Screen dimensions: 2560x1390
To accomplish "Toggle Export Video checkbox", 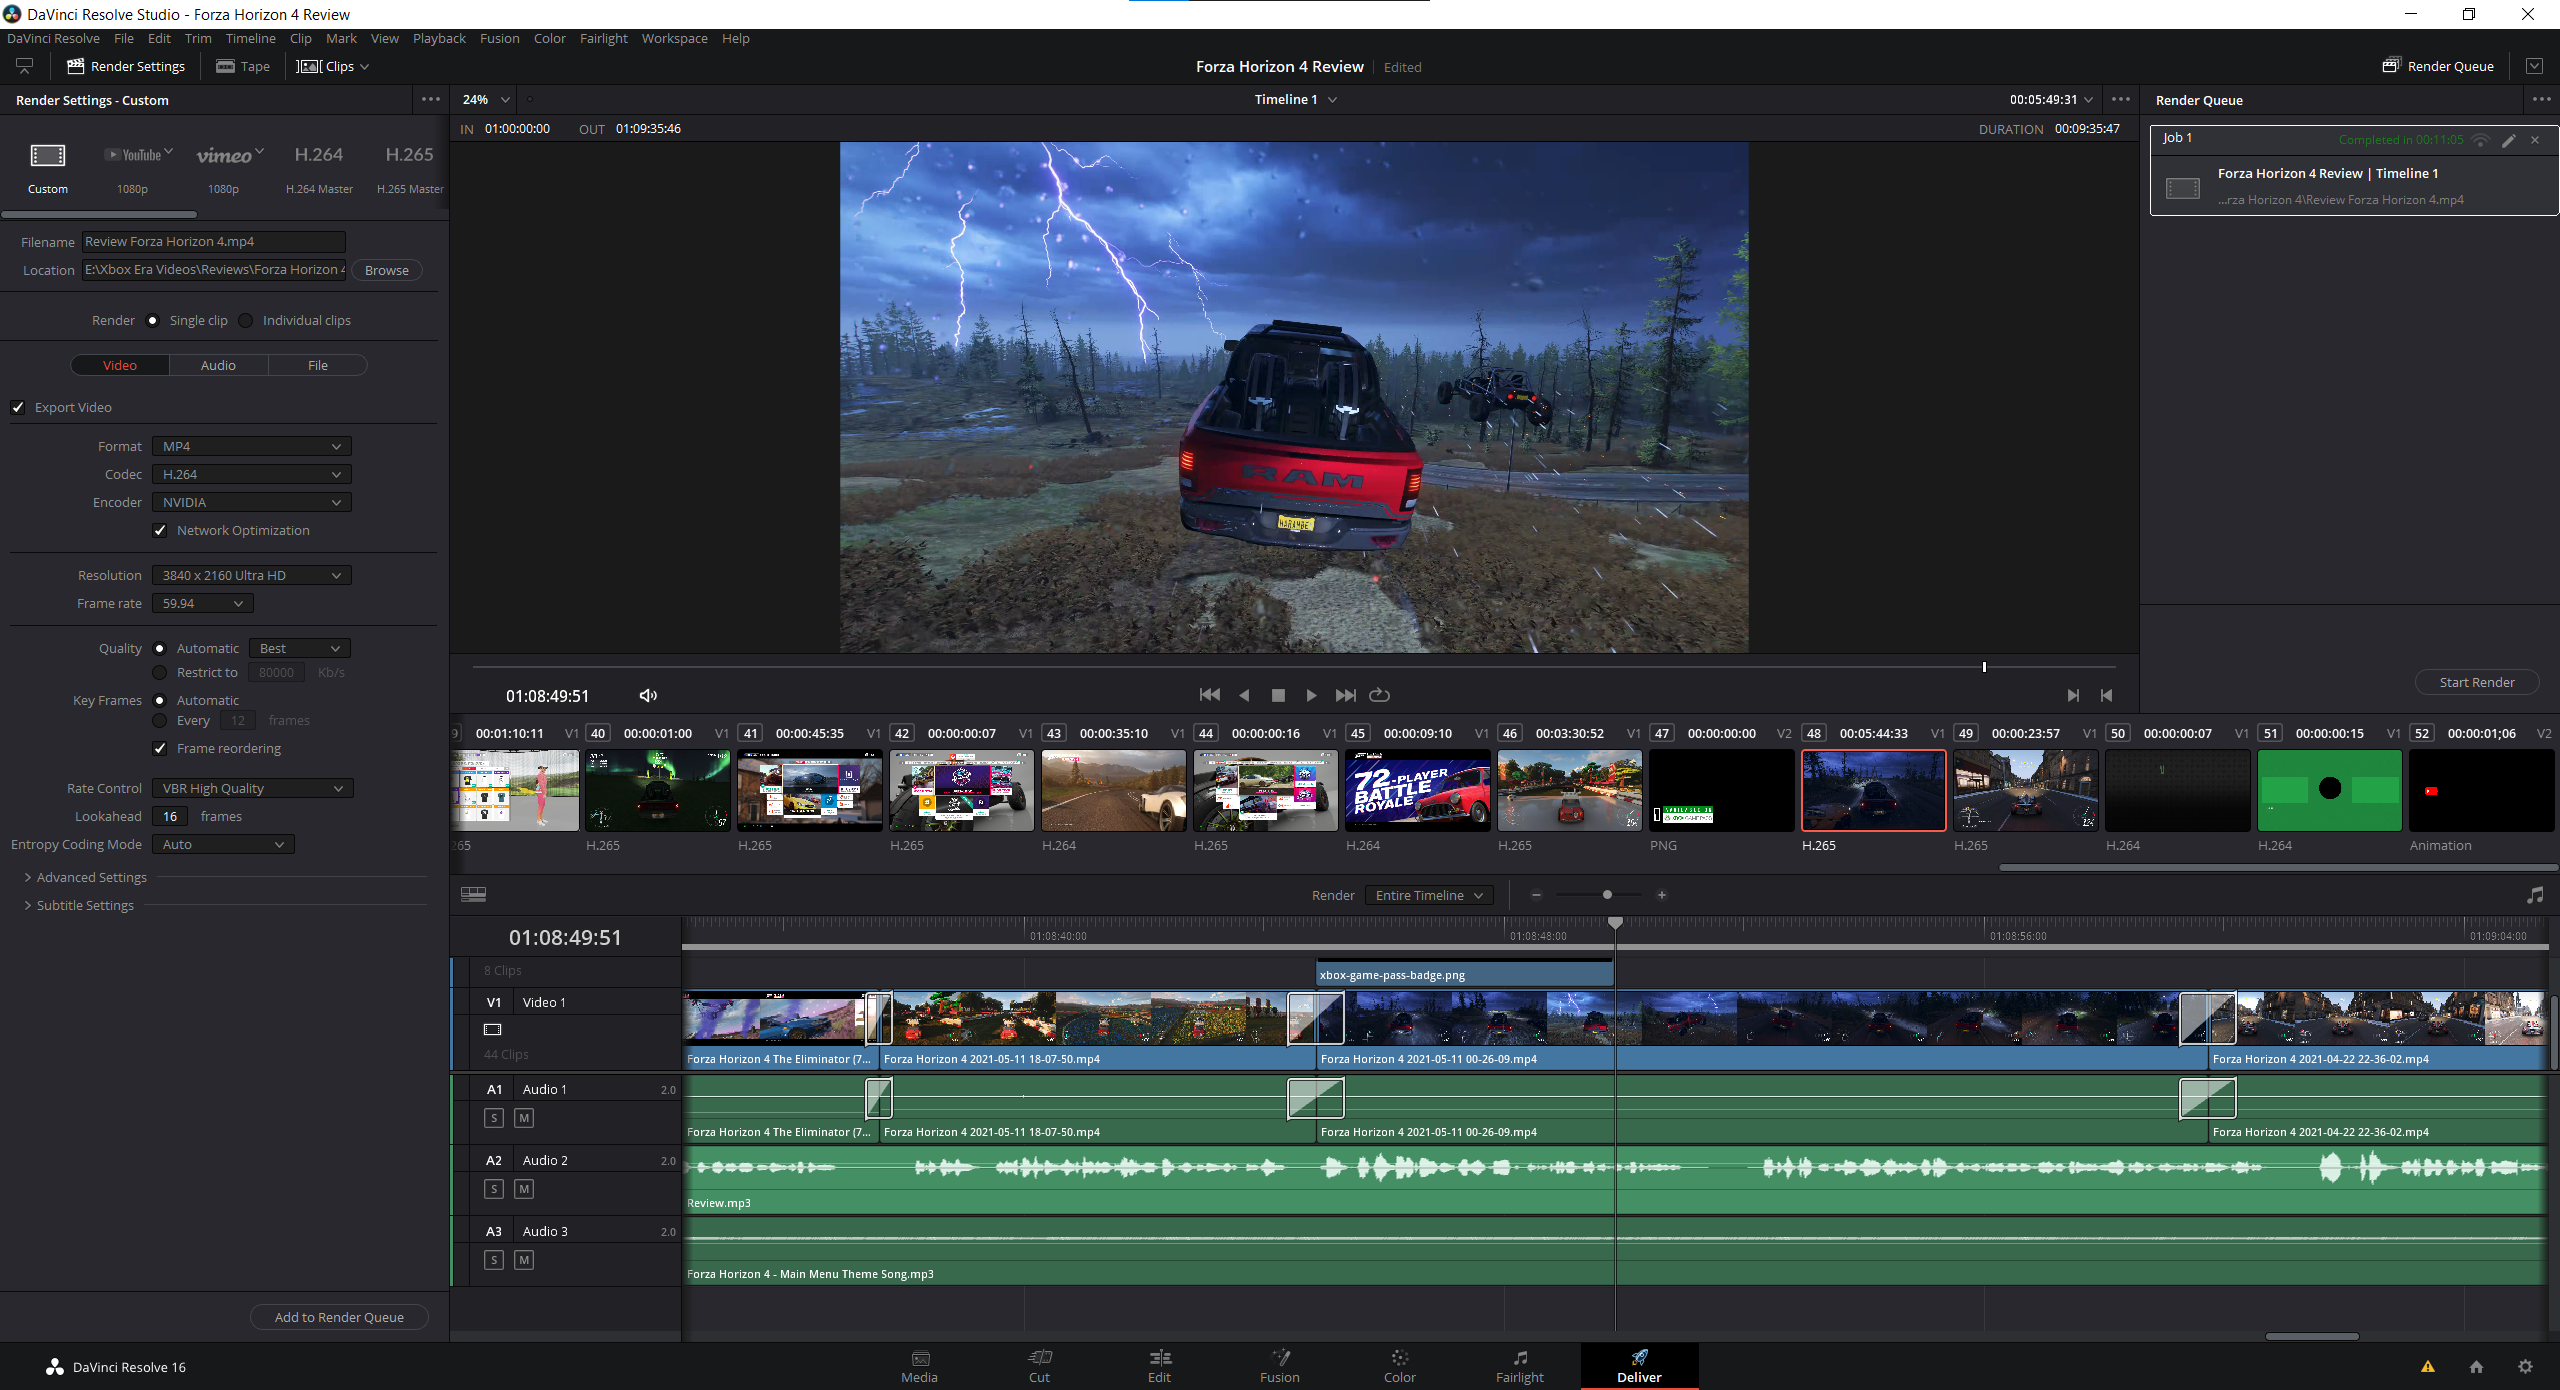I will (x=18, y=407).
